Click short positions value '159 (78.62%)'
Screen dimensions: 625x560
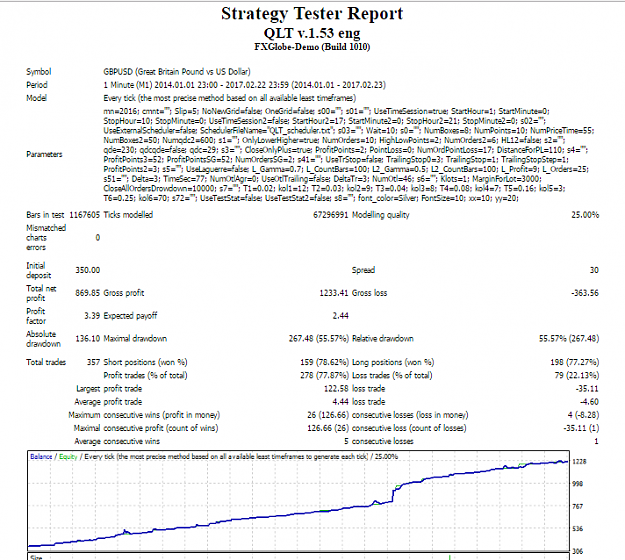point(324,362)
